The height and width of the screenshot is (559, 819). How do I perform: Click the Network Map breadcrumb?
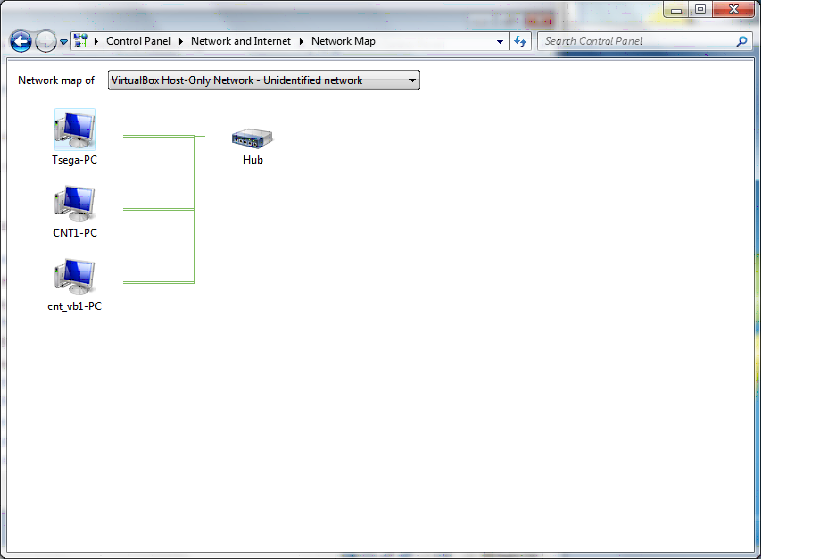[x=343, y=41]
